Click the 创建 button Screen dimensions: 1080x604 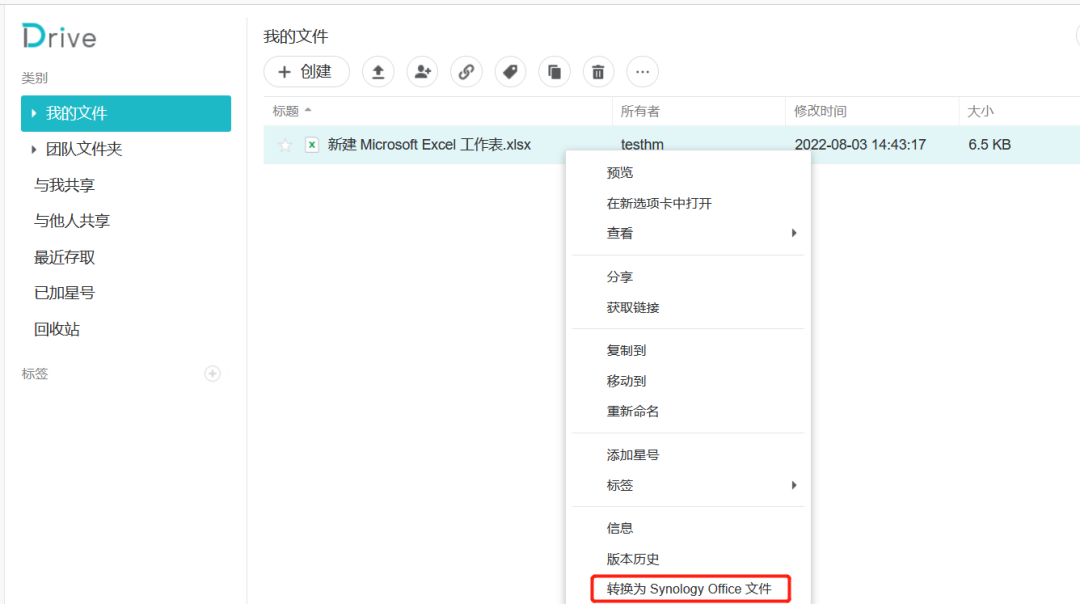point(306,71)
